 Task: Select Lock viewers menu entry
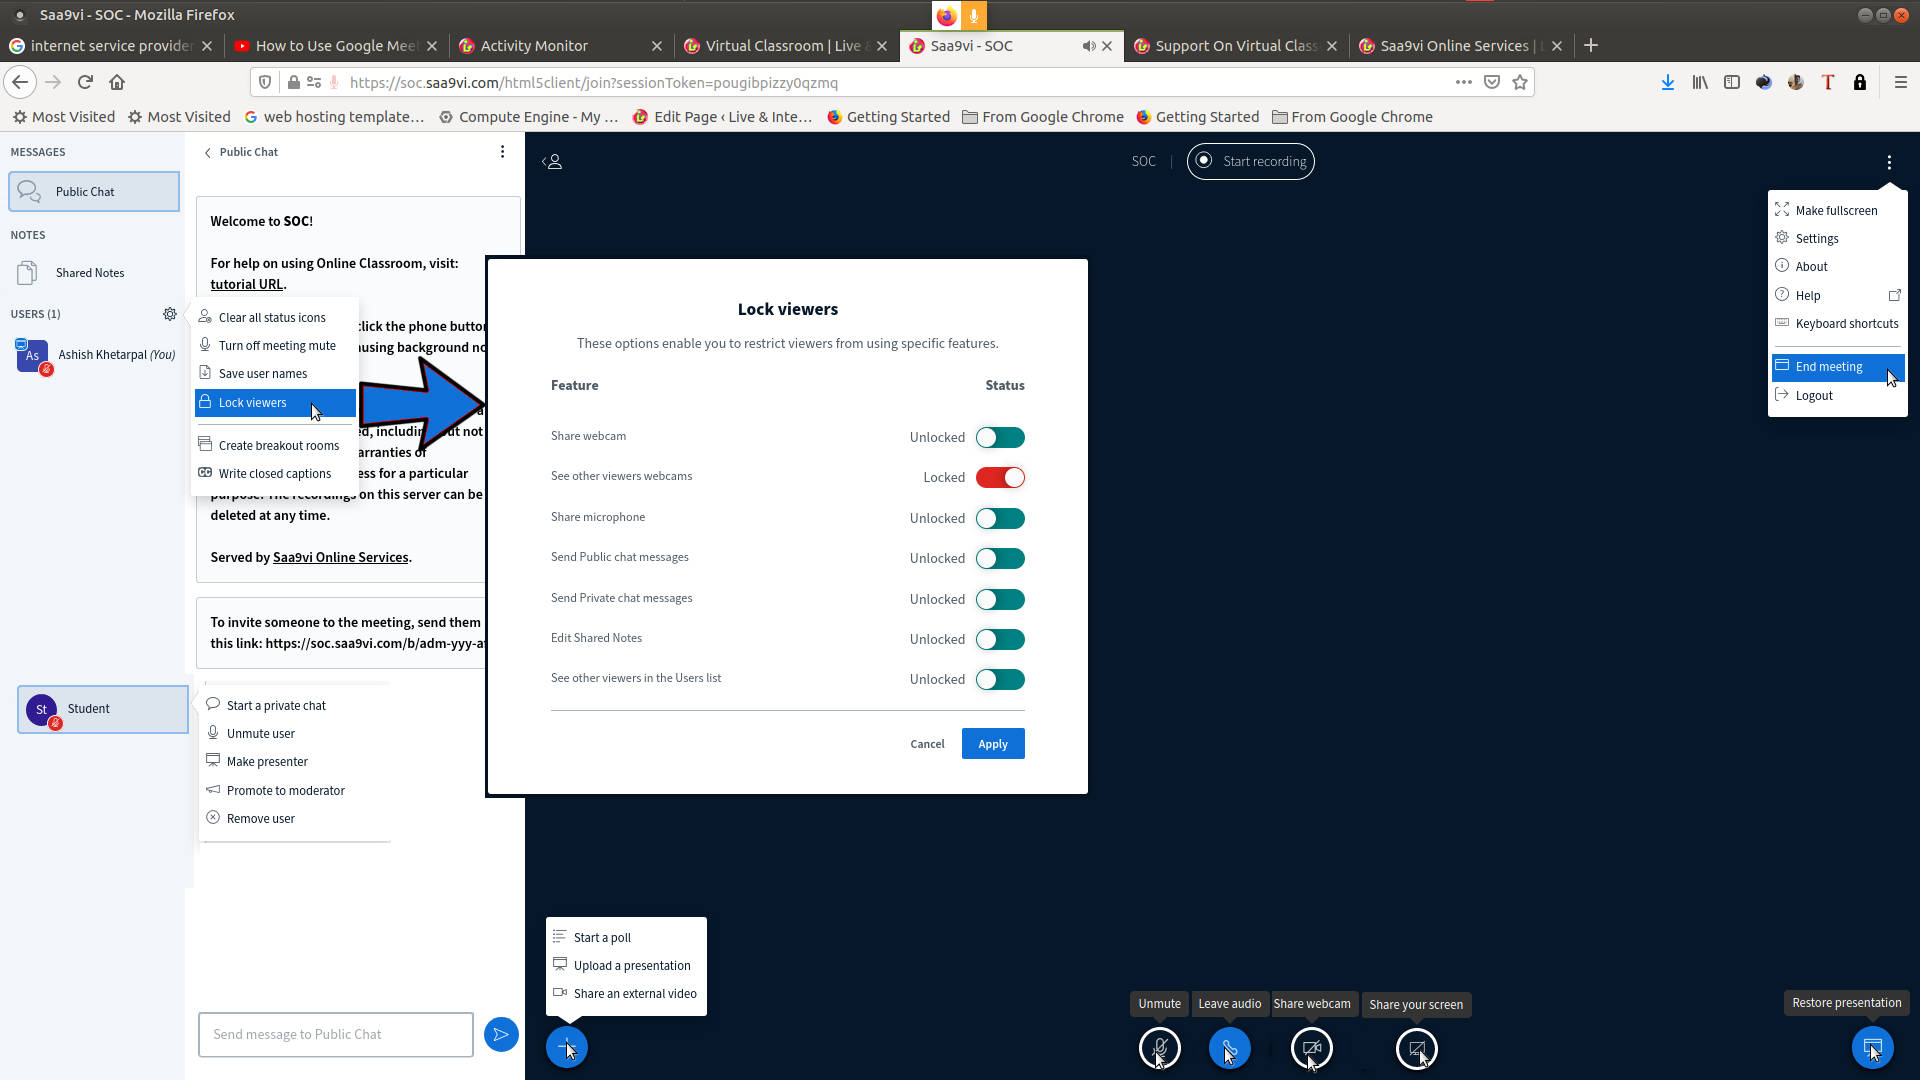point(275,402)
